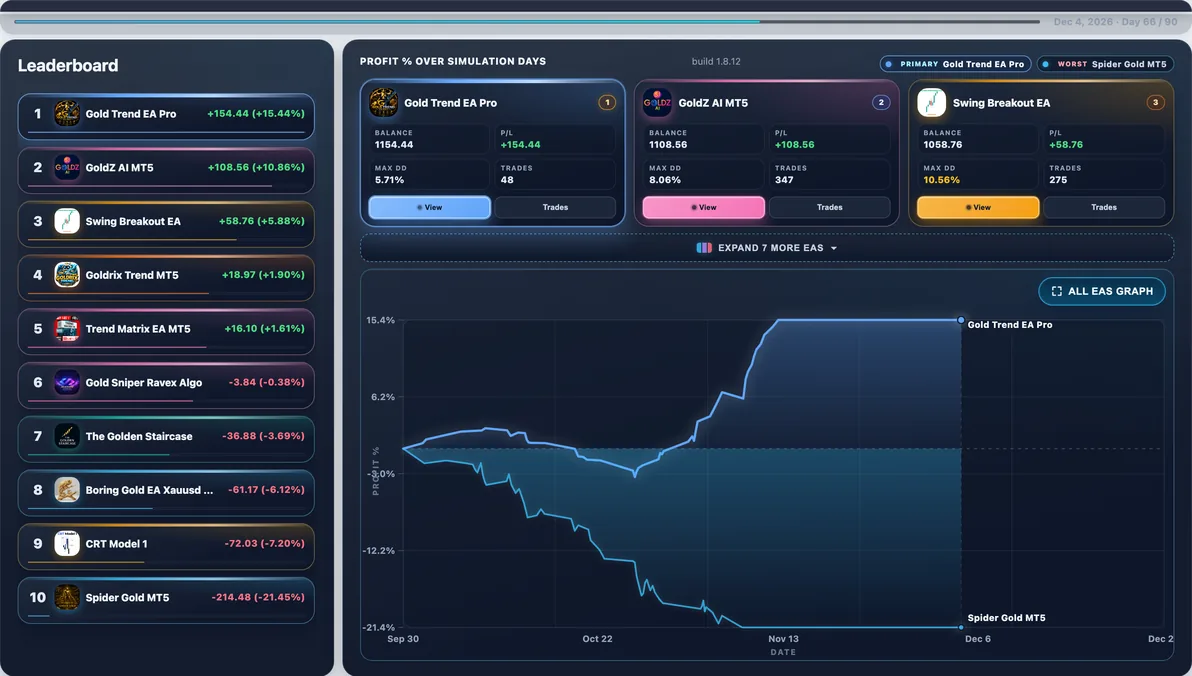Image resolution: width=1192 pixels, height=676 pixels.
Task: Click dropdown arrow next to Expand 7 More EAs
Action: tap(834, 249)
